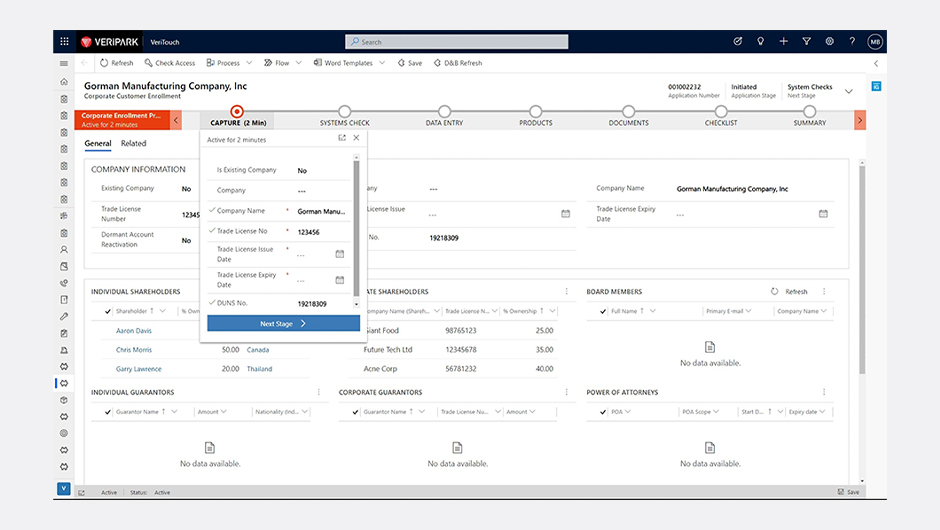Open more options for Individual Guarantors grid
The image size is (940, 530).
319,392
